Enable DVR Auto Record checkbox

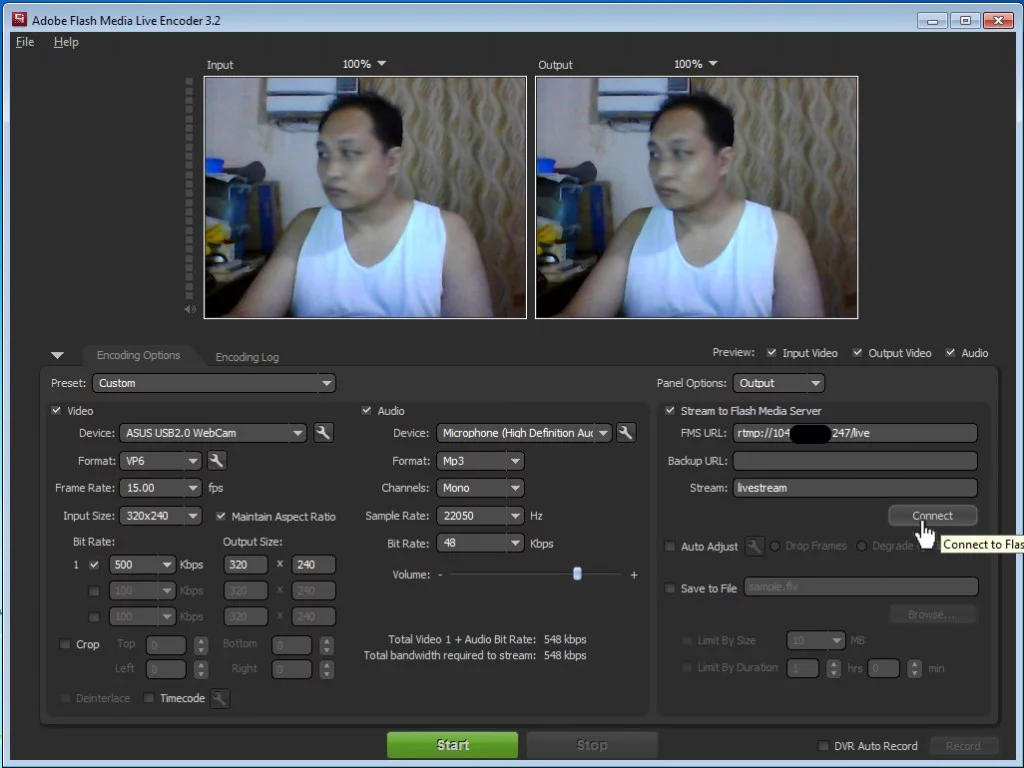tap(824, 746)
